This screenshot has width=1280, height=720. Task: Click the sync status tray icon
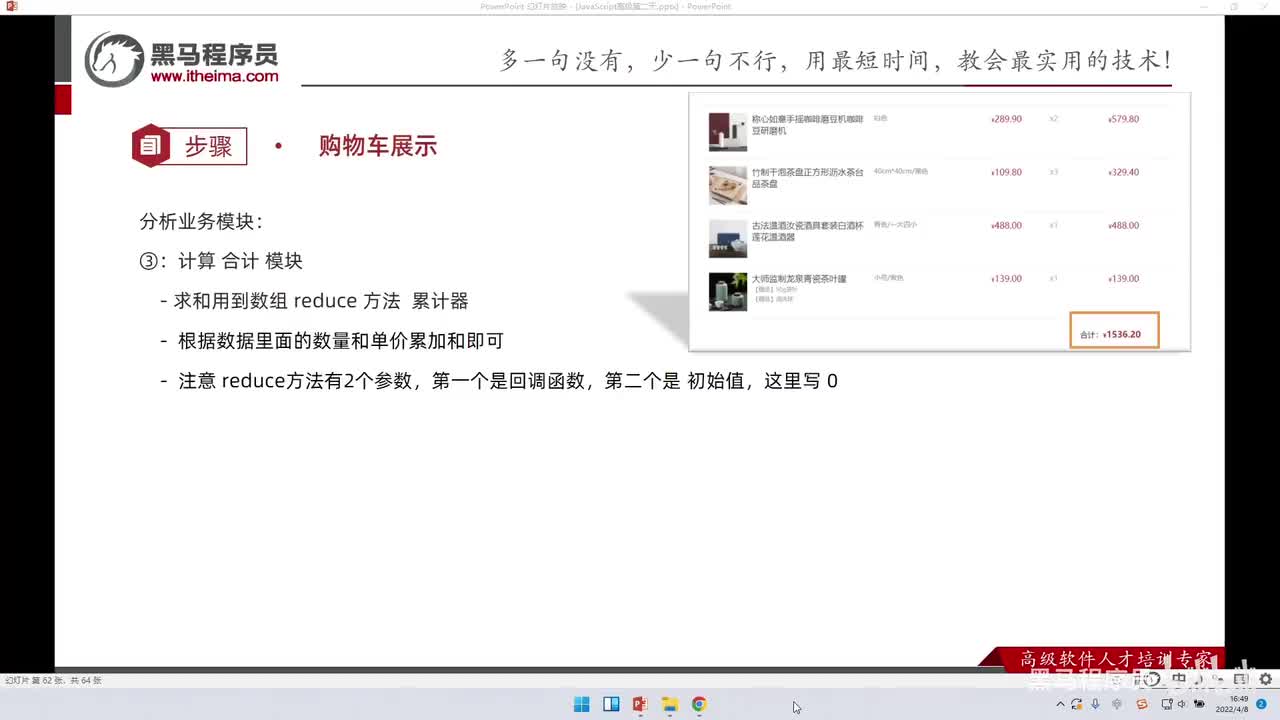coord(1076,704)
